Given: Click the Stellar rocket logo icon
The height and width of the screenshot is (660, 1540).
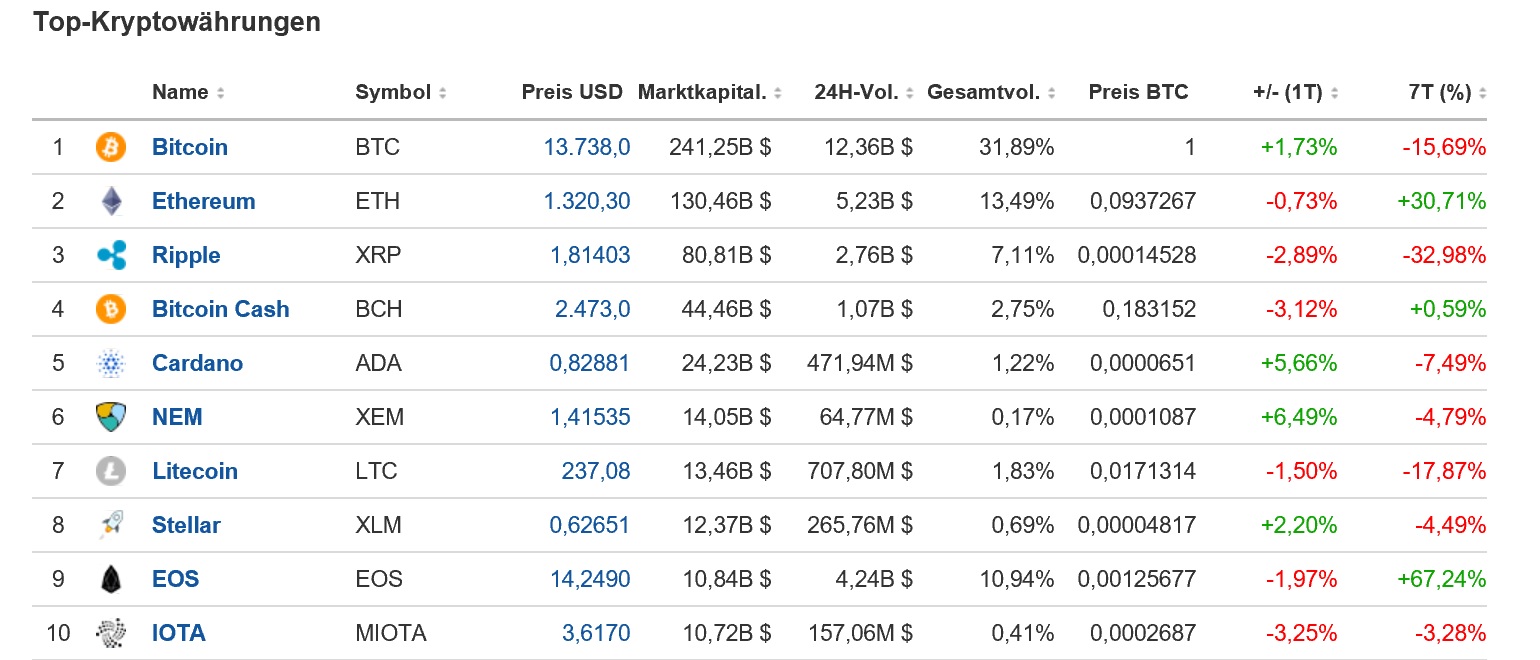Looking at the screenshot, I should (x=111, y=526).
